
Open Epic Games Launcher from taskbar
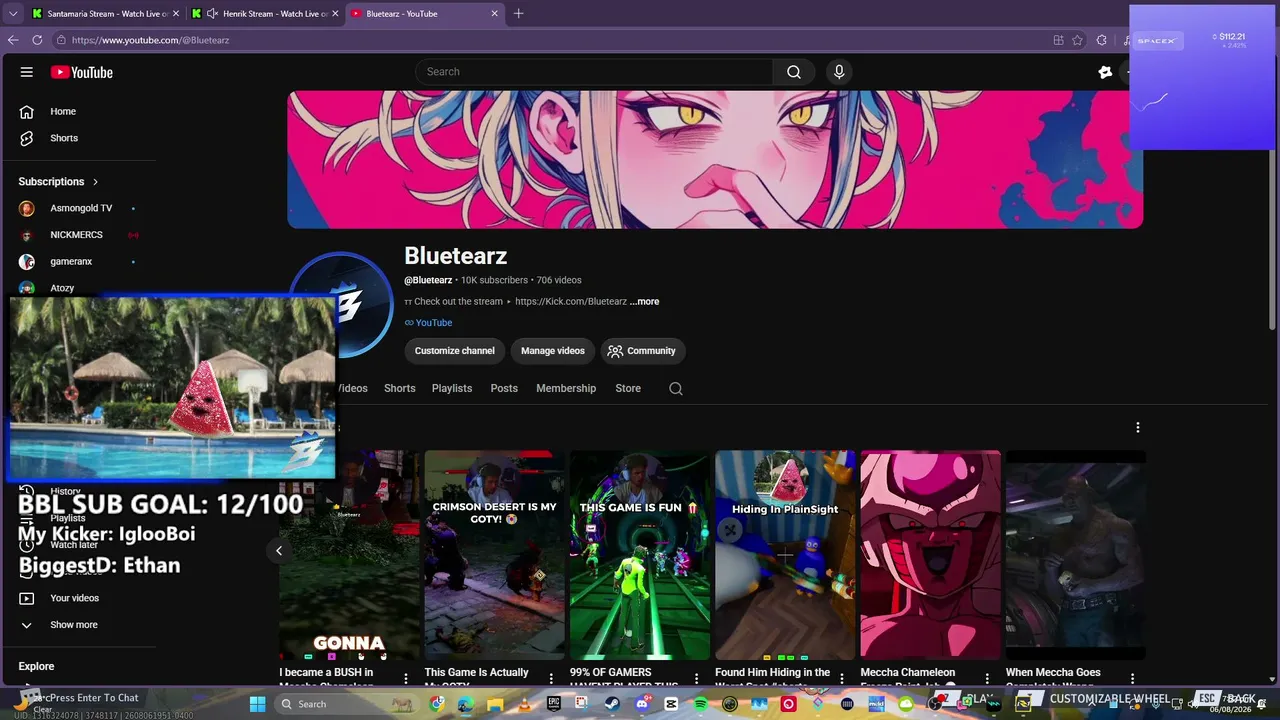point(554,704)
